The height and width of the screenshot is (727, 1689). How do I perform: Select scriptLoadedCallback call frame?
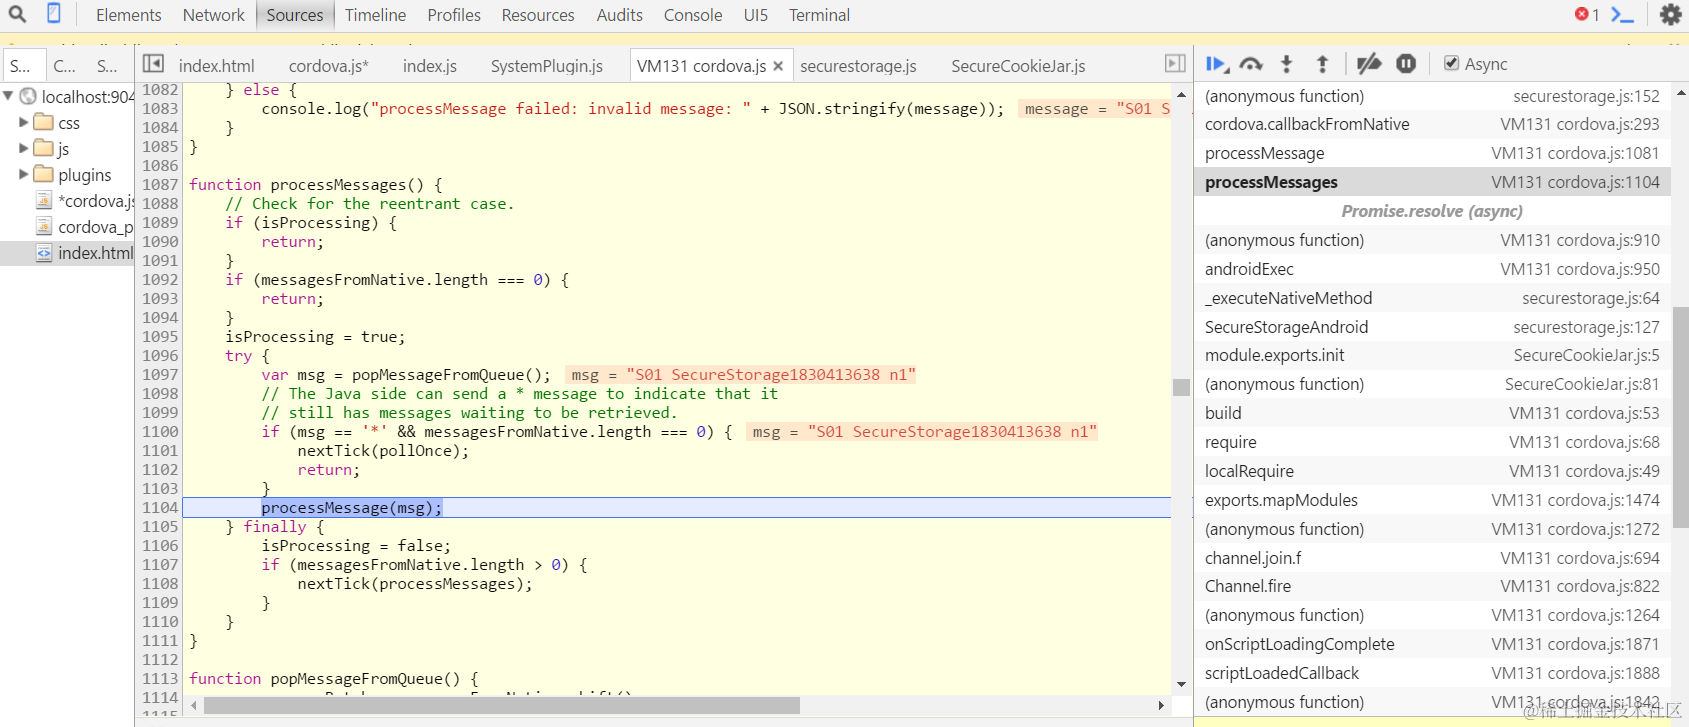(1432, 673)
